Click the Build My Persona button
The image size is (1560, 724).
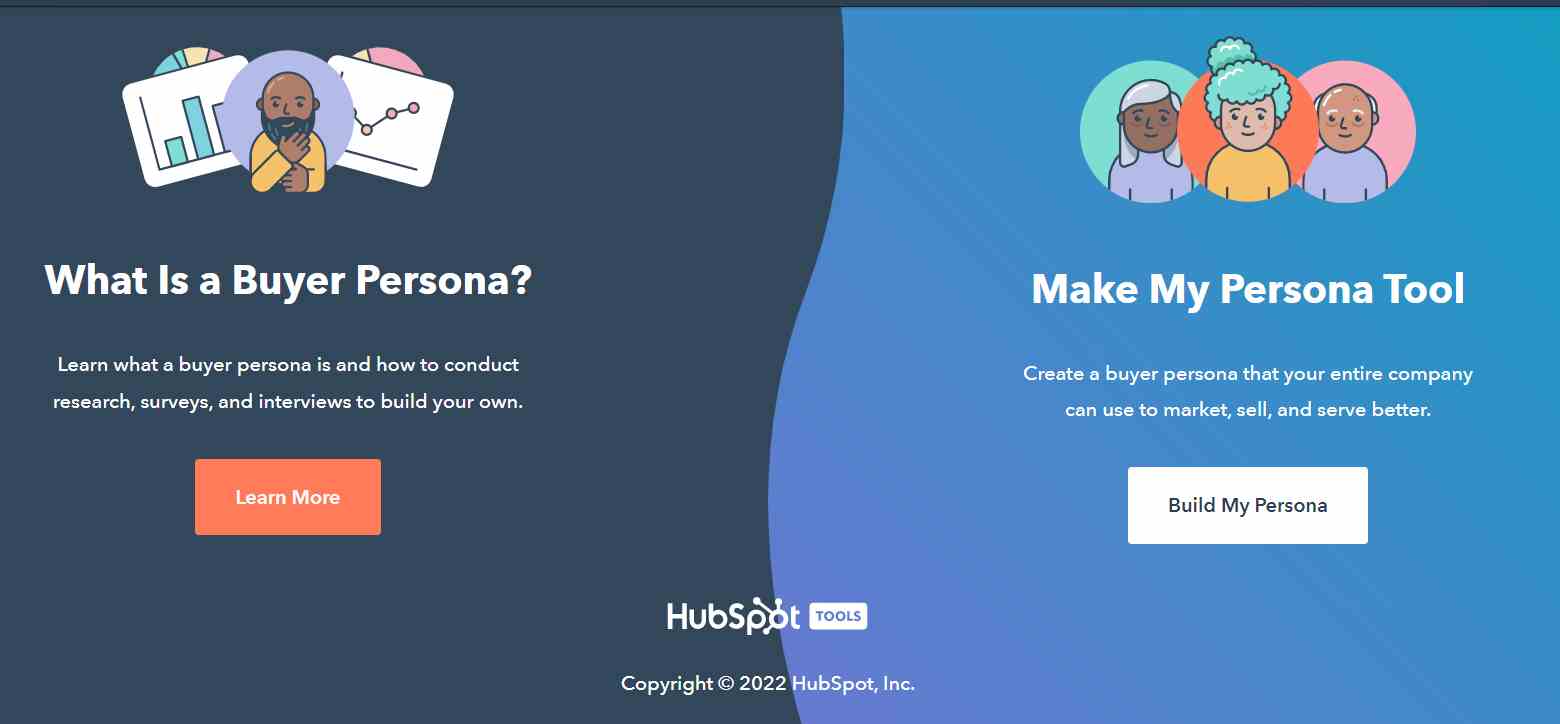coord(1248,505)
